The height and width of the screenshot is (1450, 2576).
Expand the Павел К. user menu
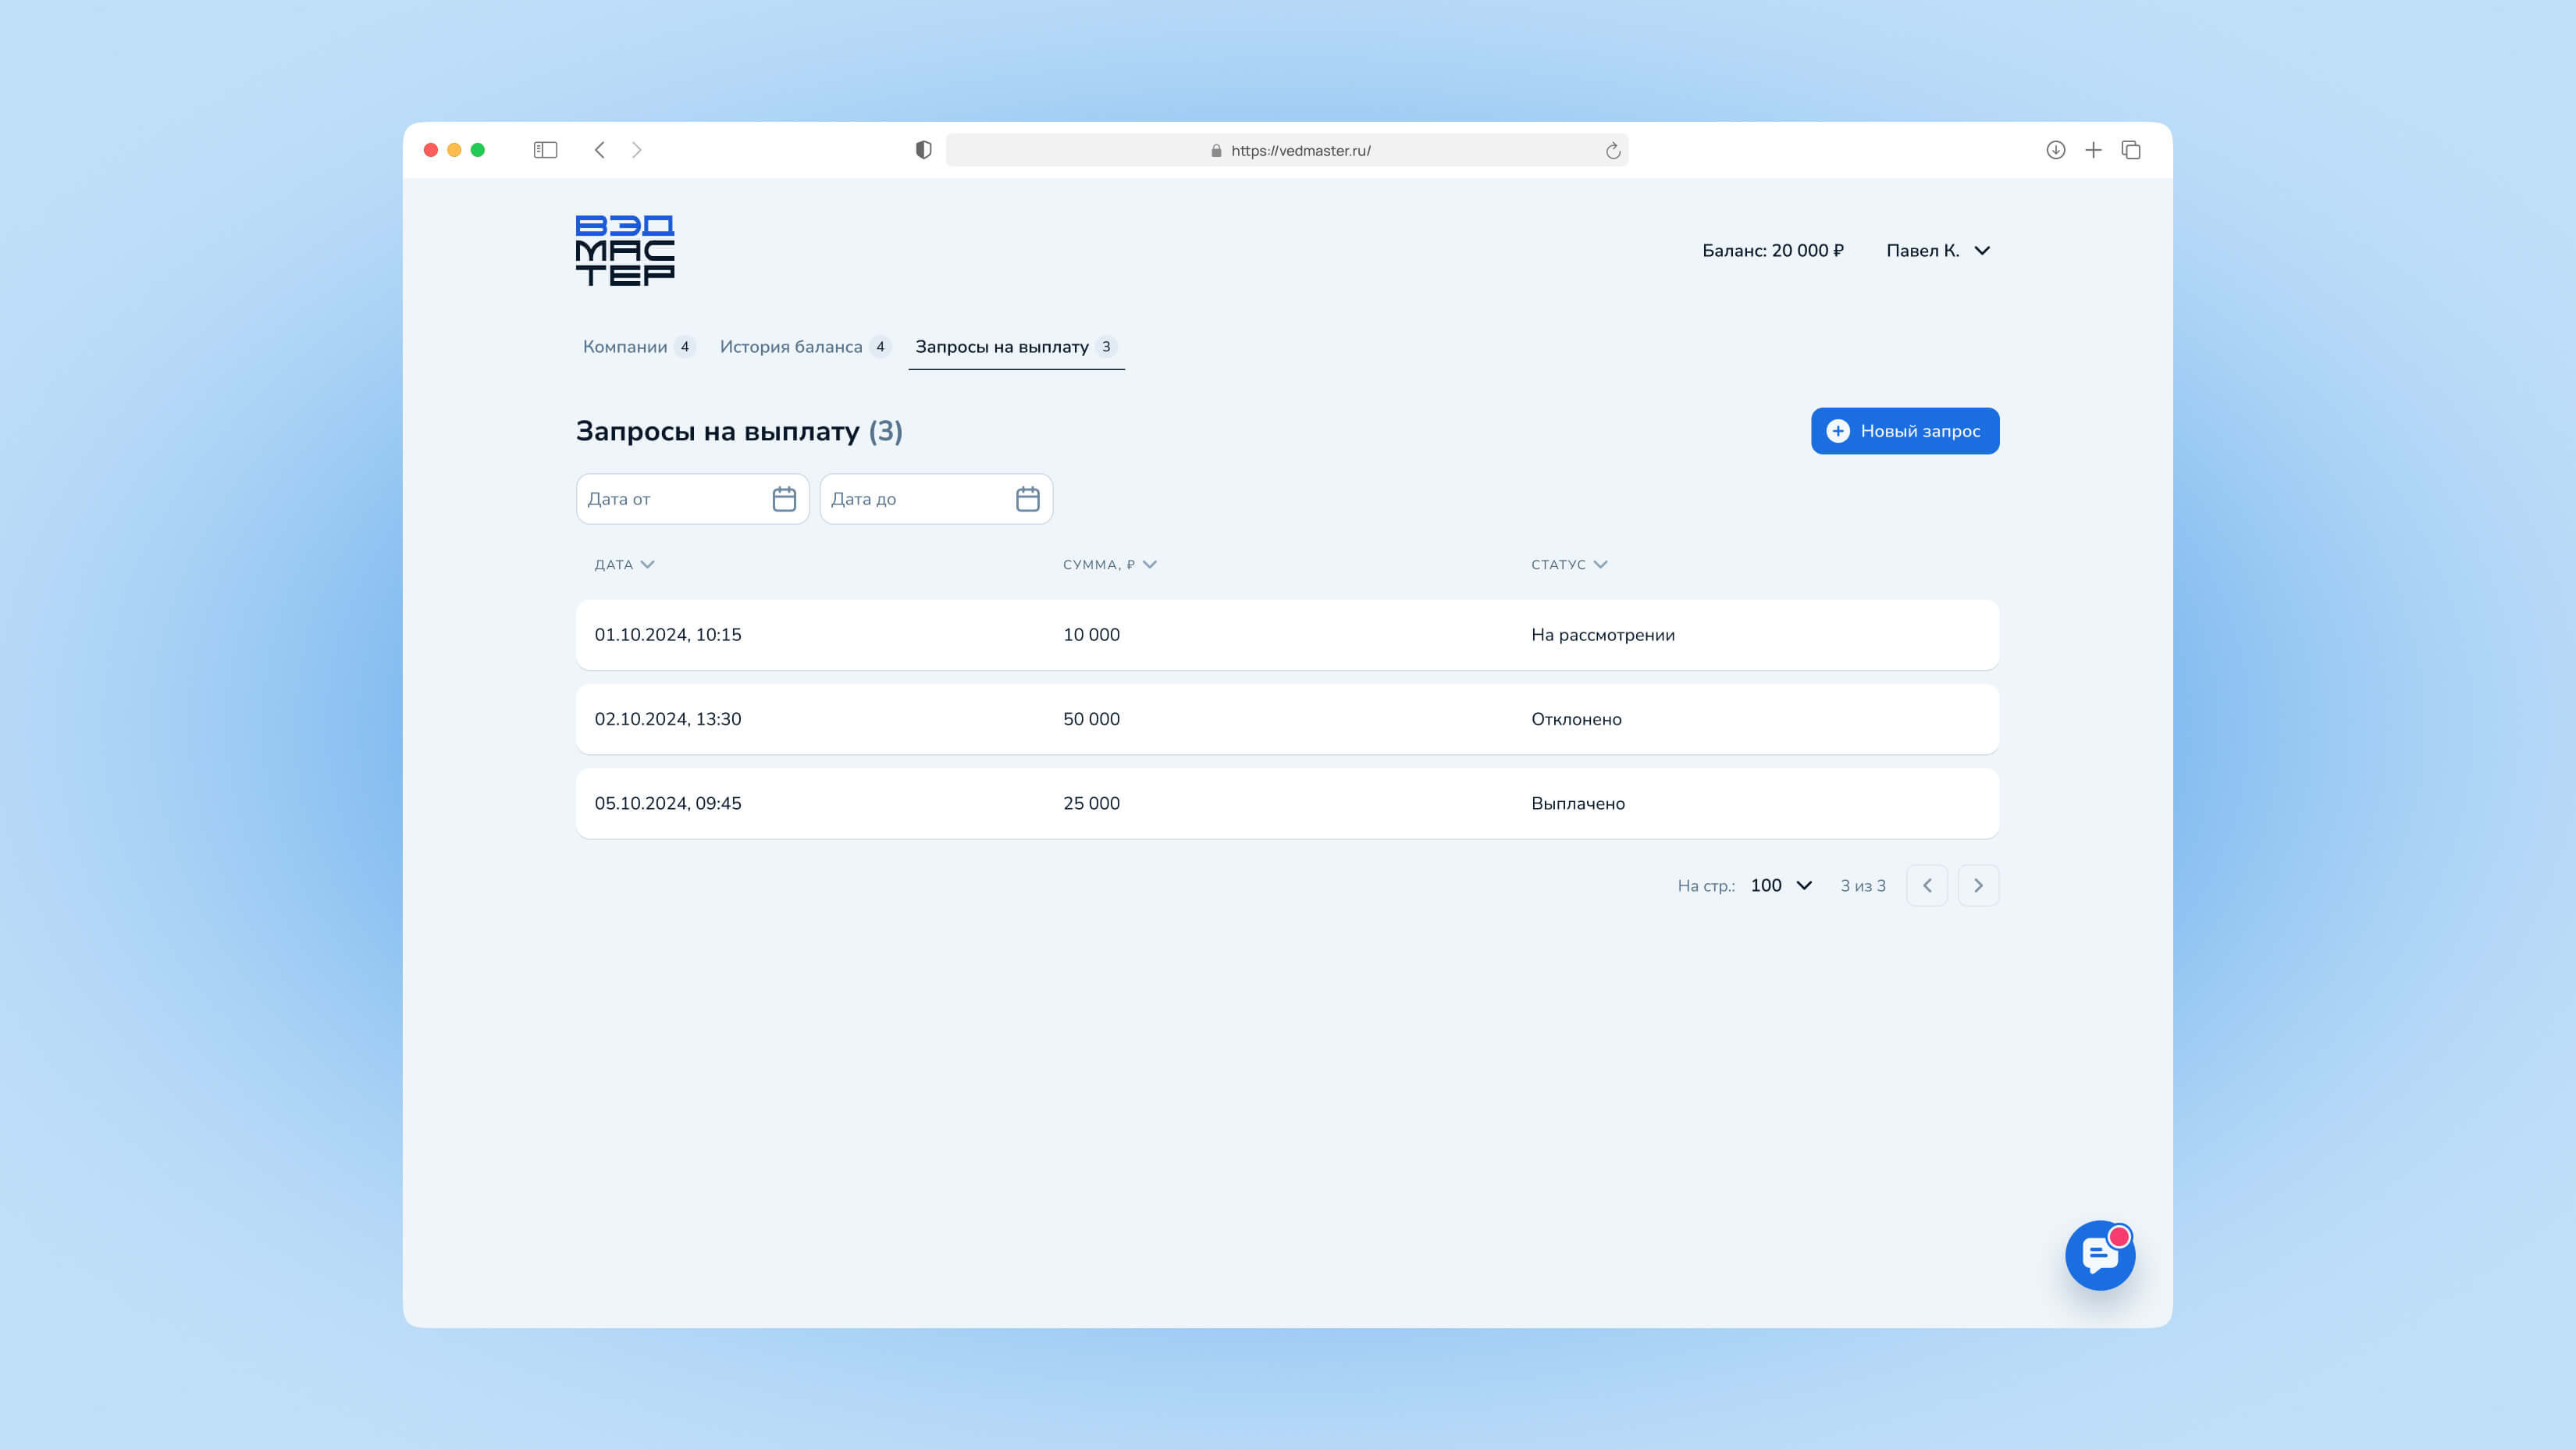(1937, 251)
